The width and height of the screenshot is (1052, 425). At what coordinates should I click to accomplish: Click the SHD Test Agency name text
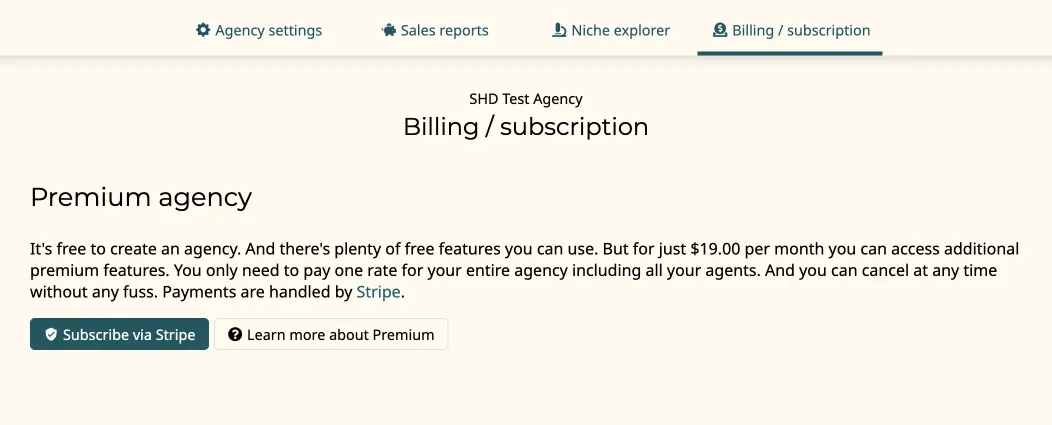tap(526, 99)
